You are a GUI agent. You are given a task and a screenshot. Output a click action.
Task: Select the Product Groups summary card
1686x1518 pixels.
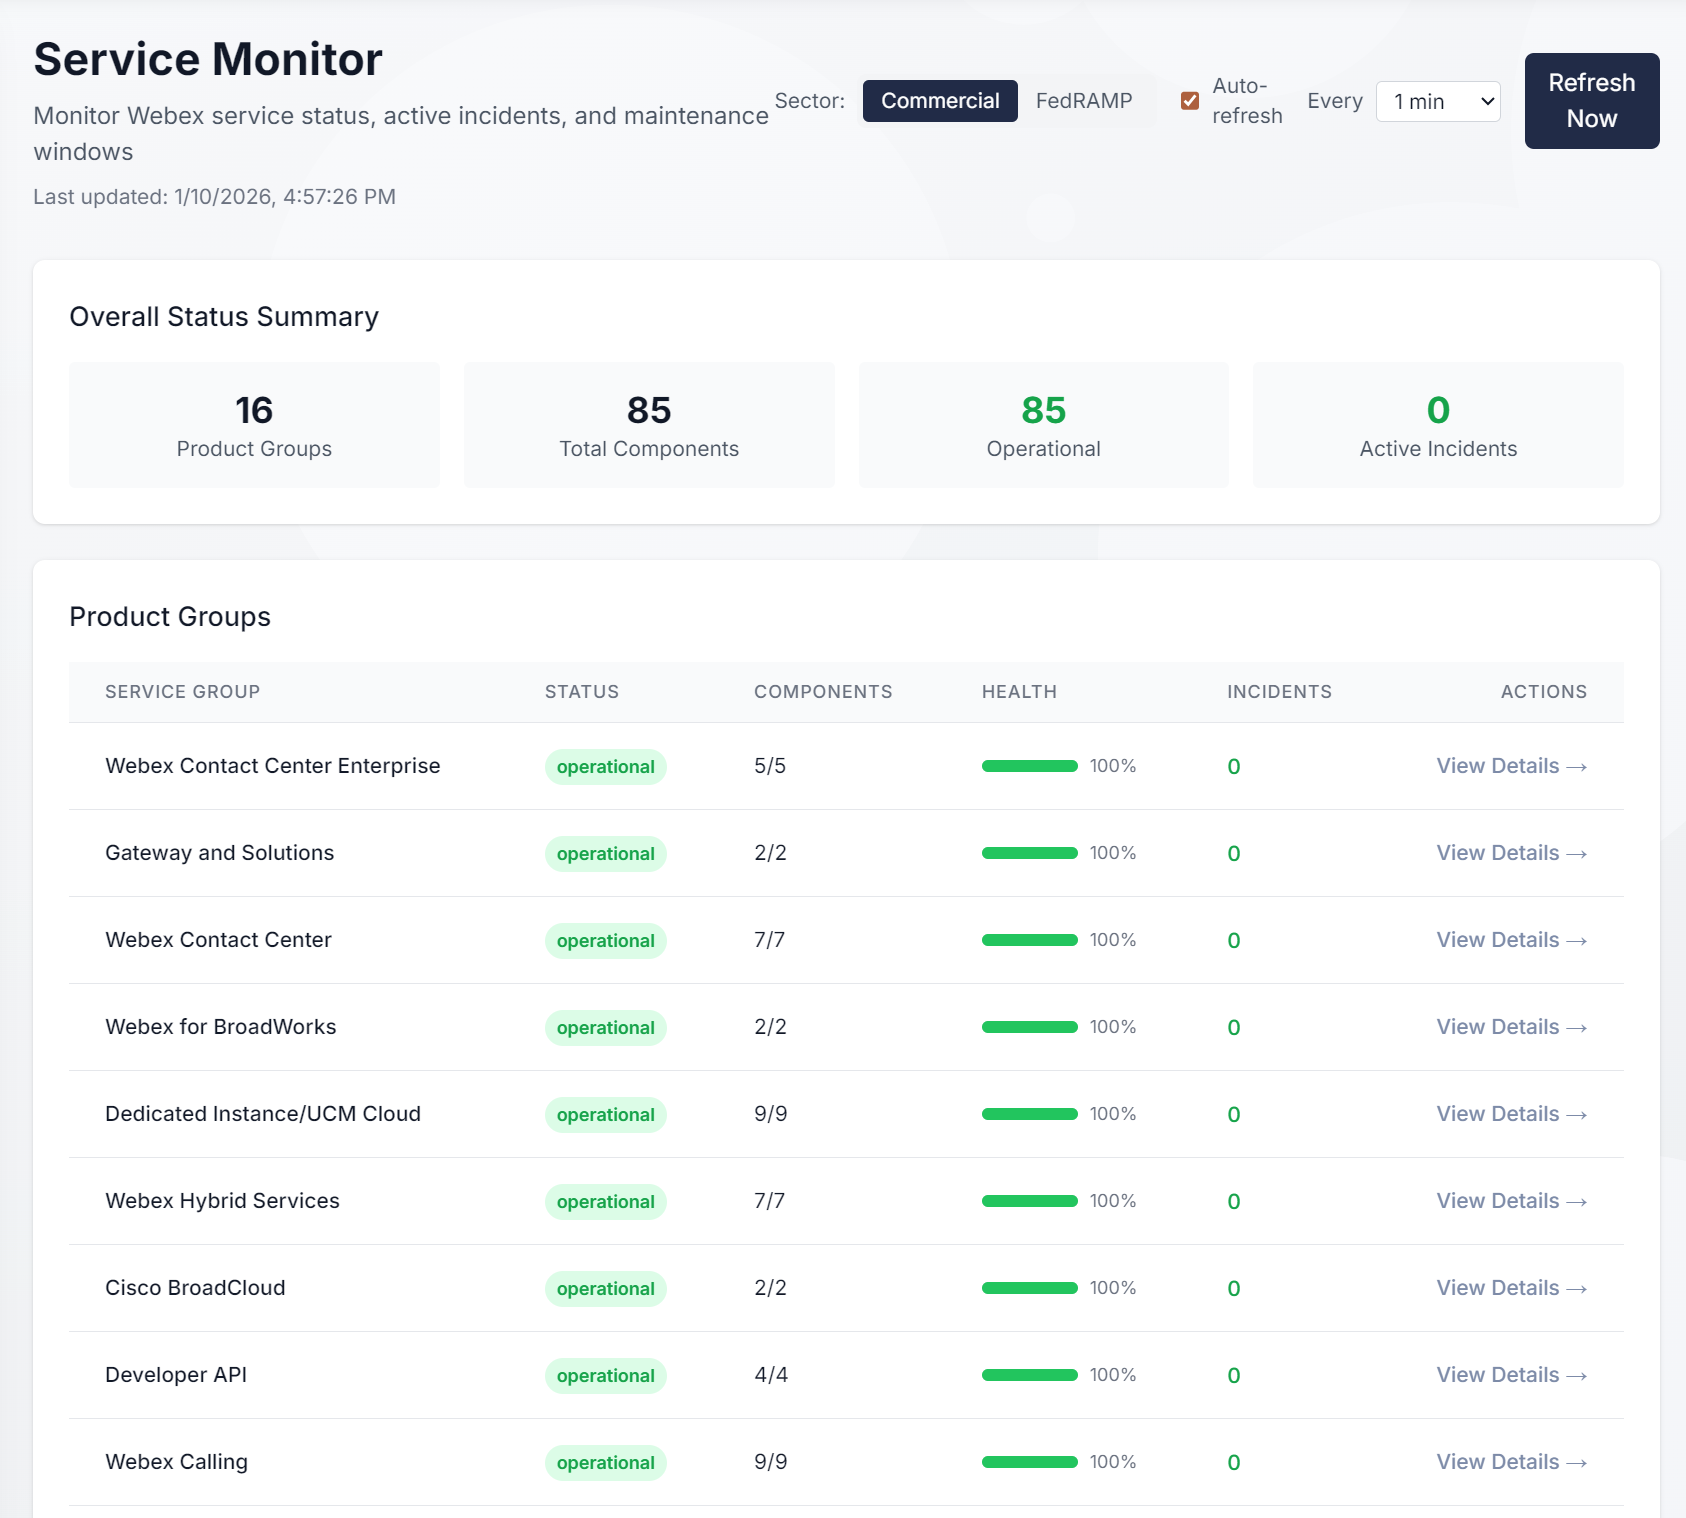point(253,424)
